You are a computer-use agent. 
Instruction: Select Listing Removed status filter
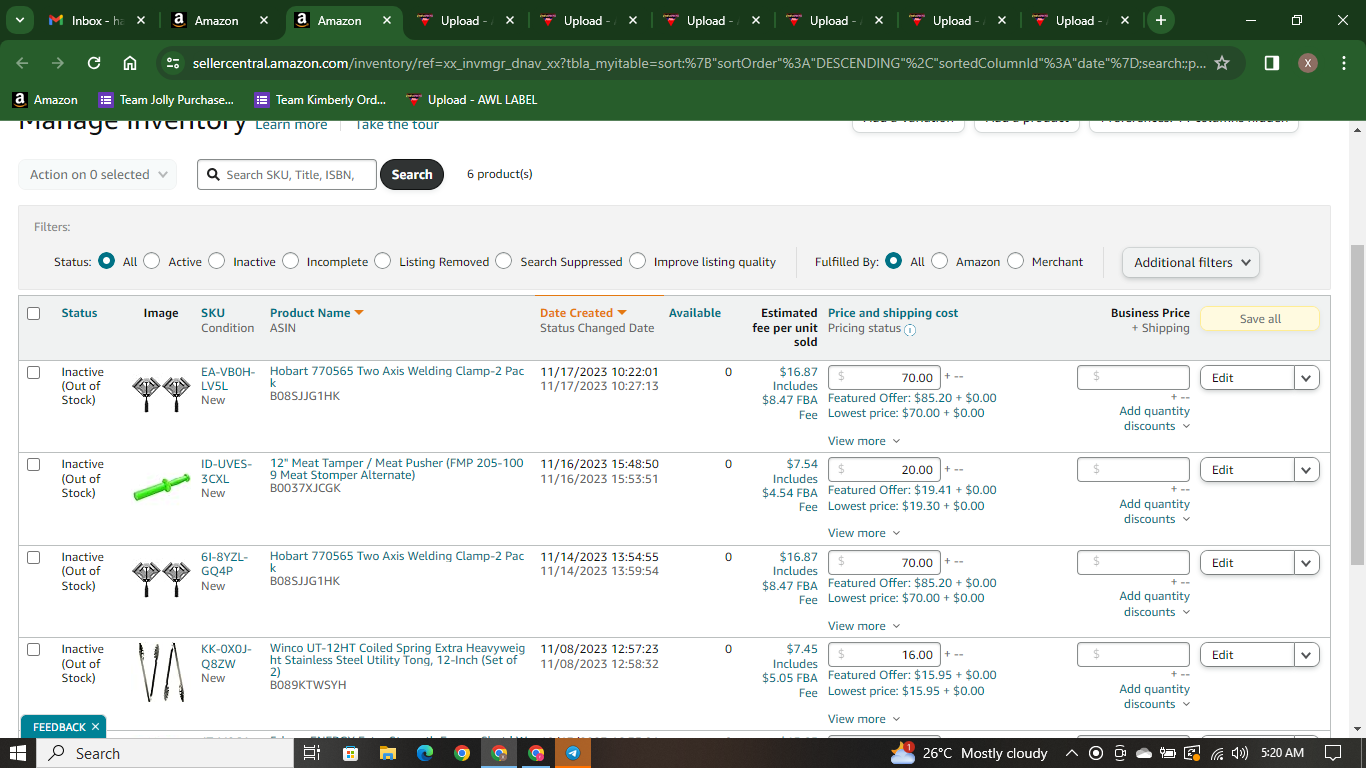tap(383, 261)
